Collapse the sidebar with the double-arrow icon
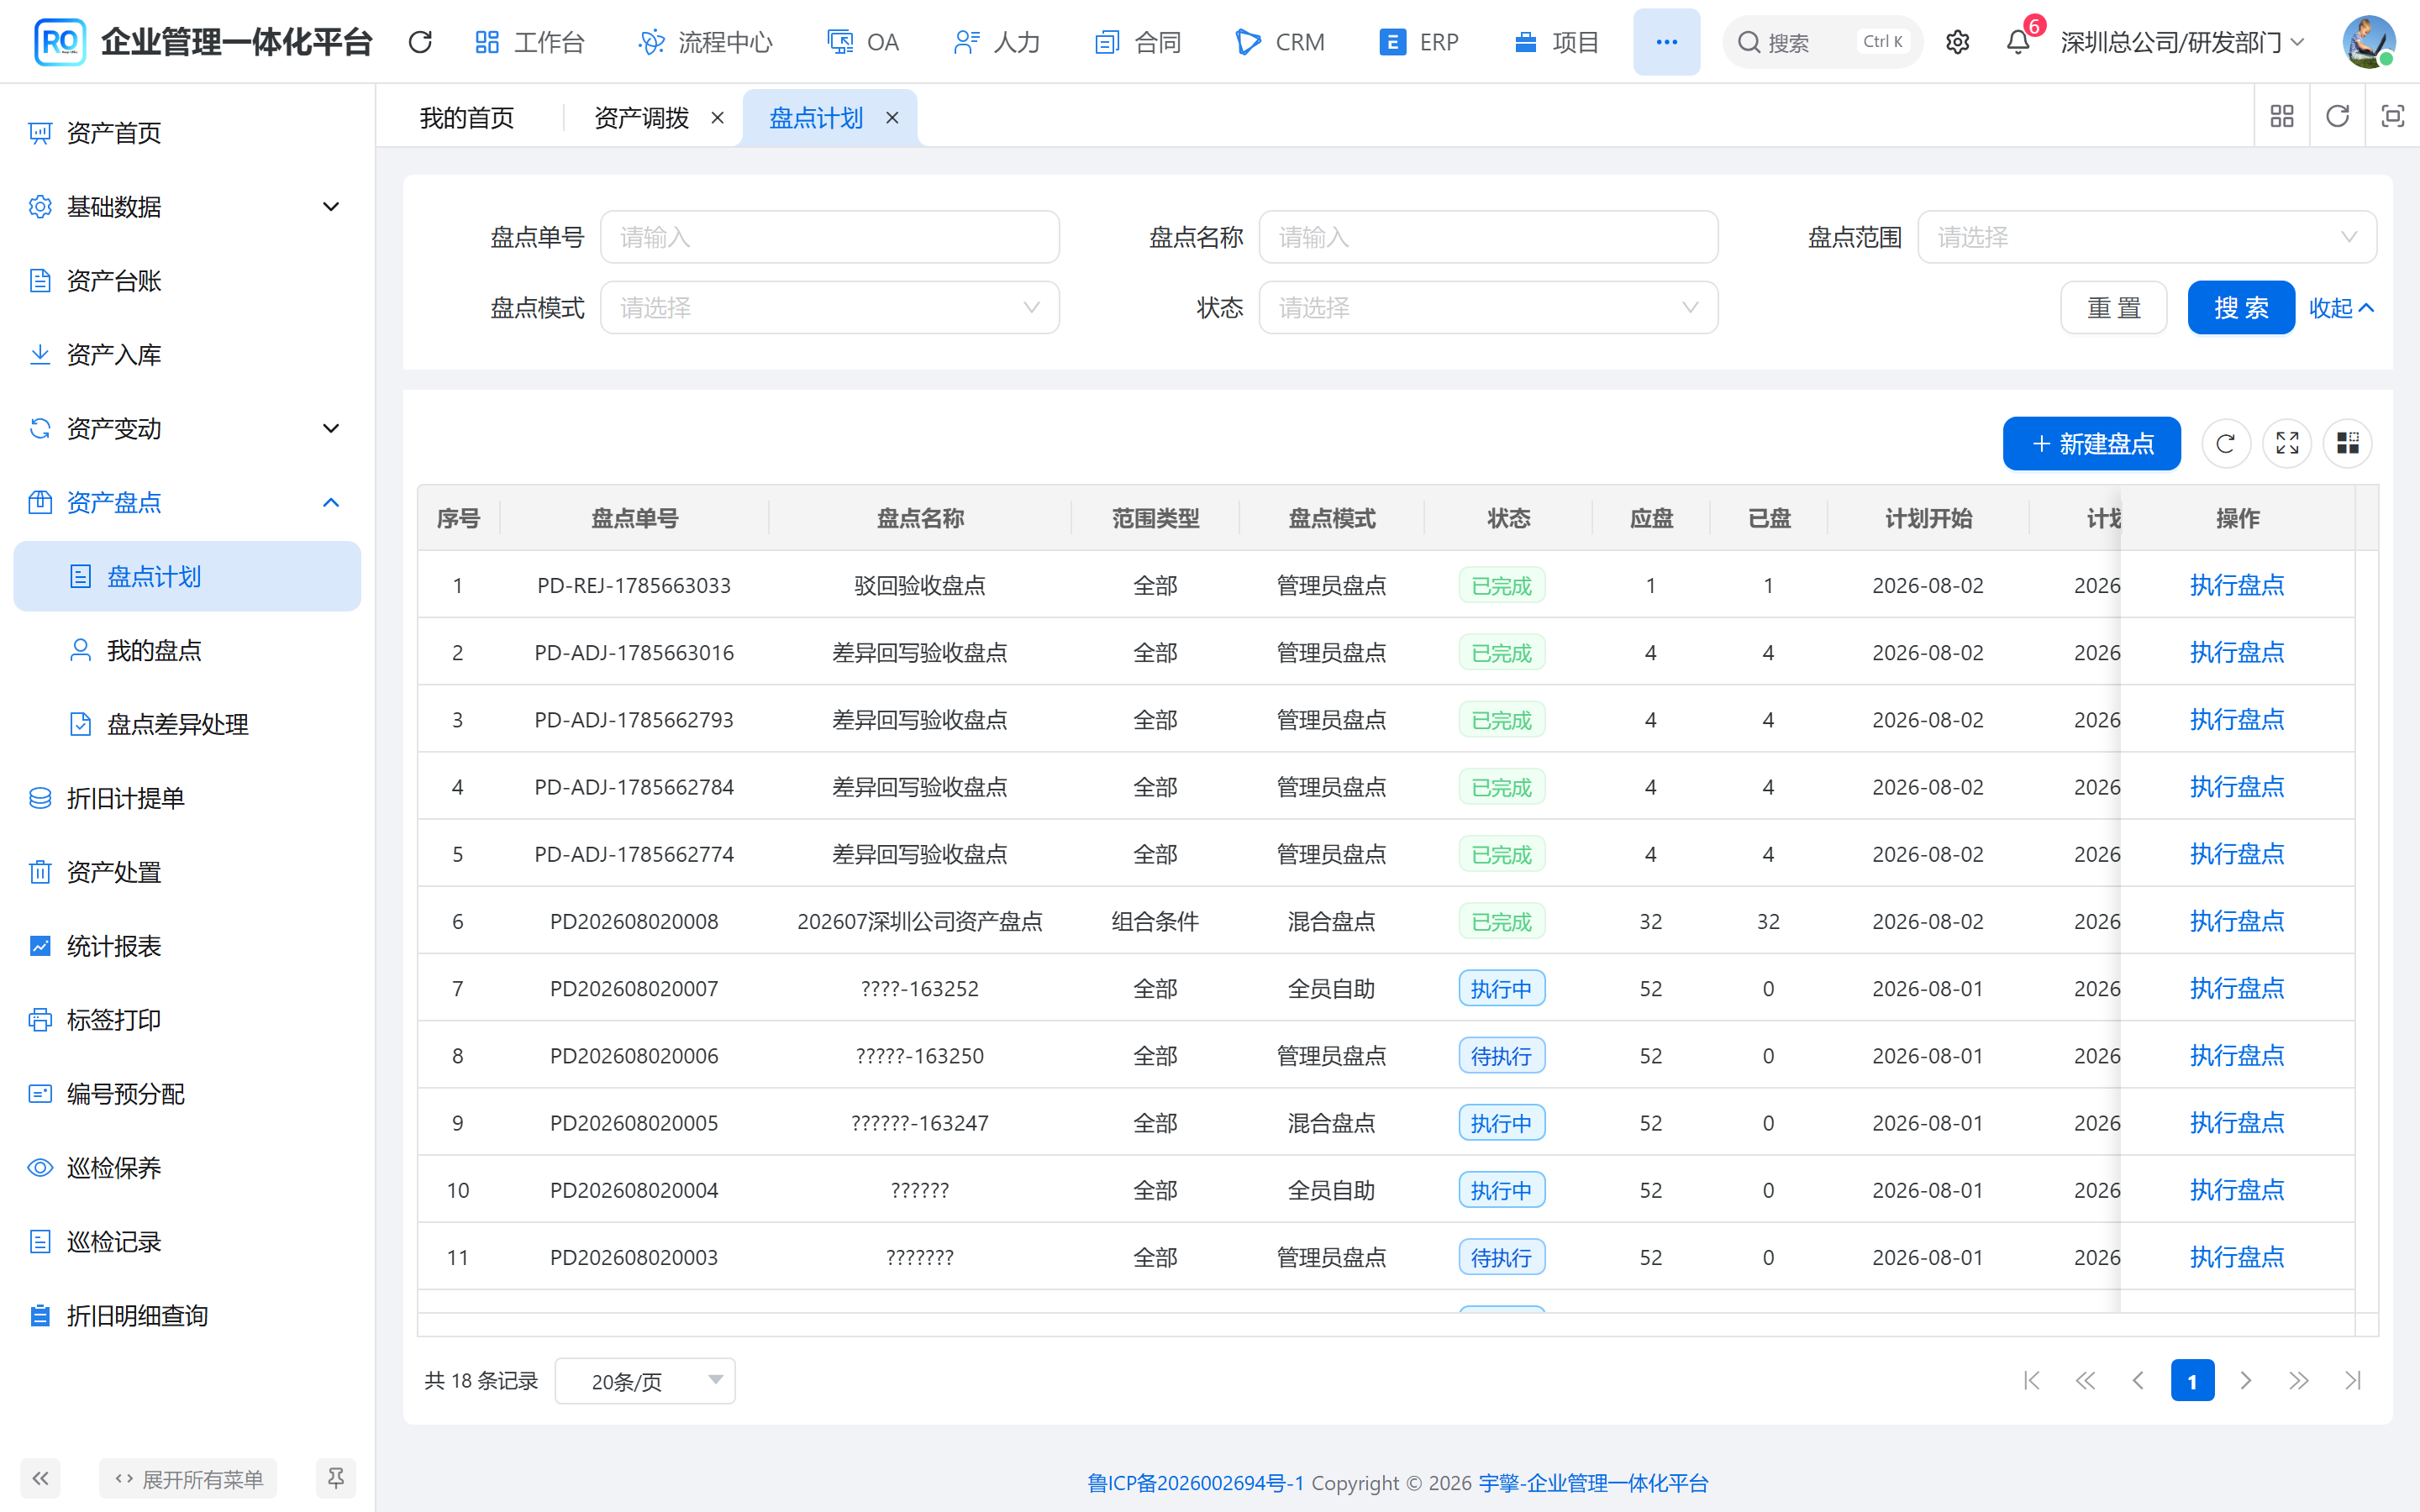The height and width of the screenshot is (1512, 2420). pyautogui.click(x=40, y=1478)
